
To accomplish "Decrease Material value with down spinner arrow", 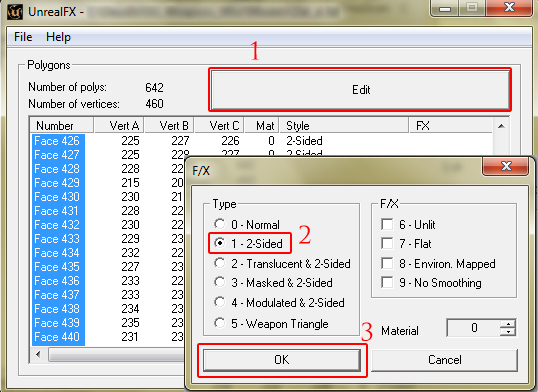I will [508, 332].
